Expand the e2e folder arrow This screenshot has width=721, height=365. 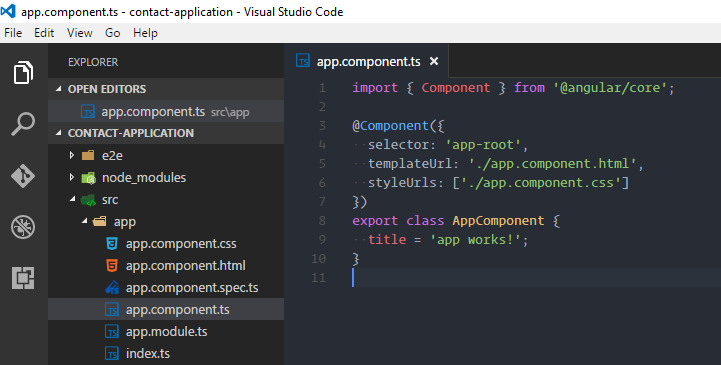[72, 155]
